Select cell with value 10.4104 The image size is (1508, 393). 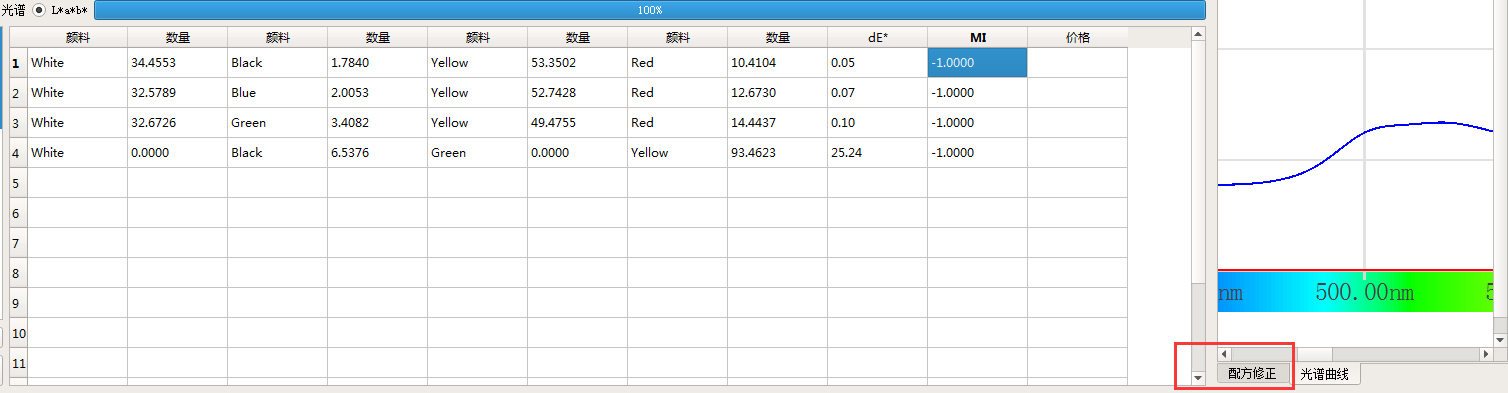point(777,63)
